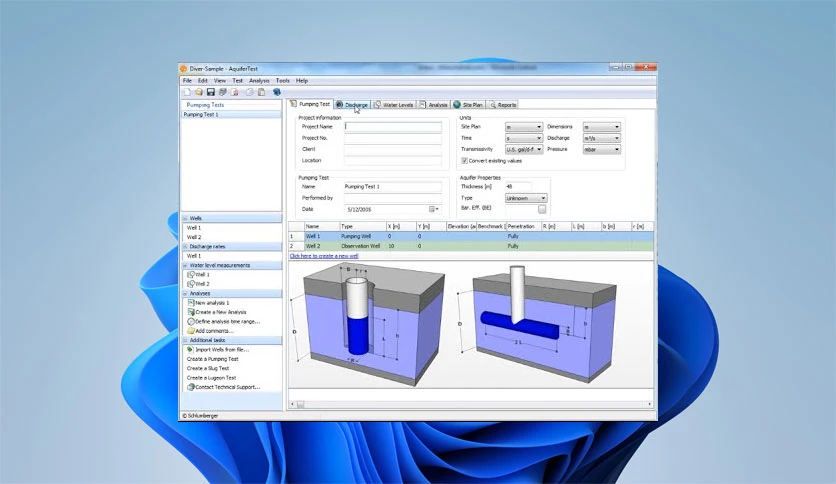
Task: Click the PDF export toolbar icon
Action: (x=234, y=92)
